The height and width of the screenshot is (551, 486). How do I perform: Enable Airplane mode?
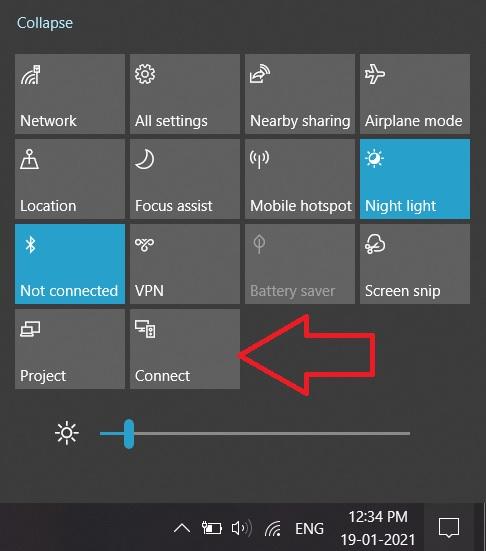point(415,94)
